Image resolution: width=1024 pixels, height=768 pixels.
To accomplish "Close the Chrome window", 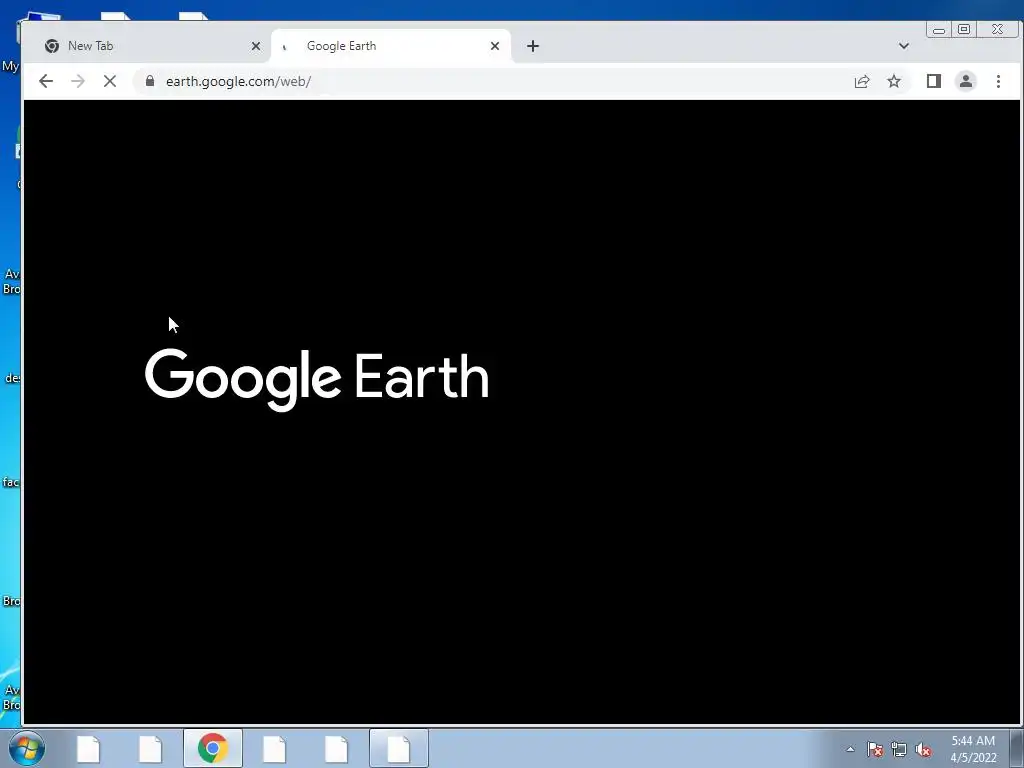I will (x=997, y=29).
